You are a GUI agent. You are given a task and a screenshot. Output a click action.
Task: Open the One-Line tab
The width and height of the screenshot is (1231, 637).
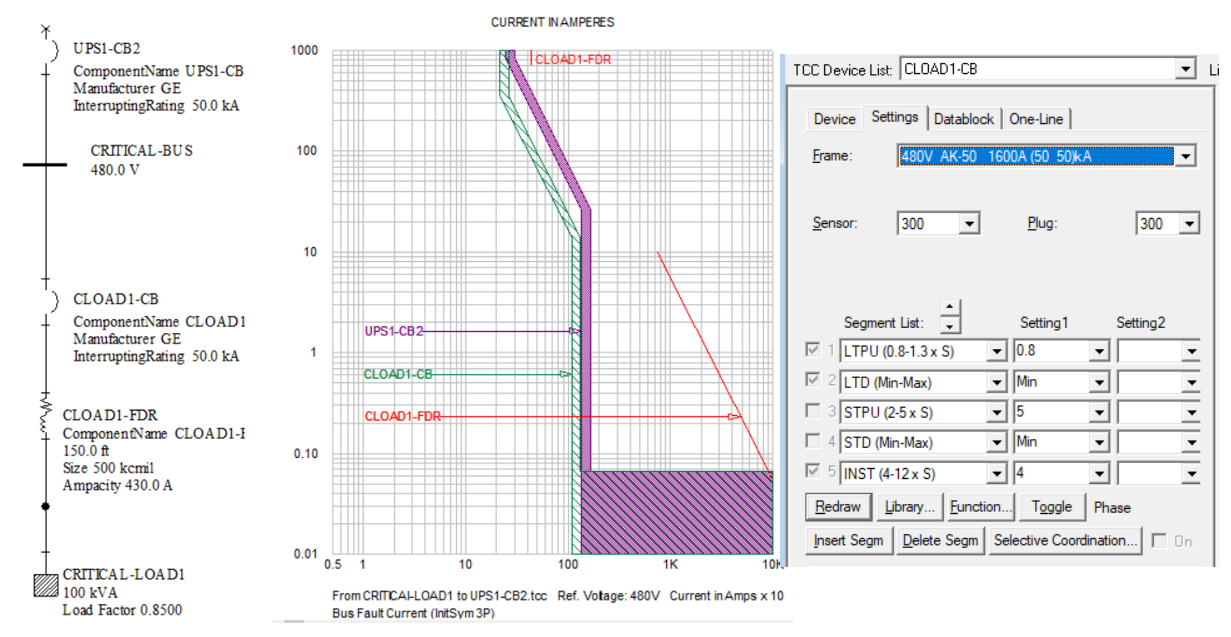coord(1036,119)
